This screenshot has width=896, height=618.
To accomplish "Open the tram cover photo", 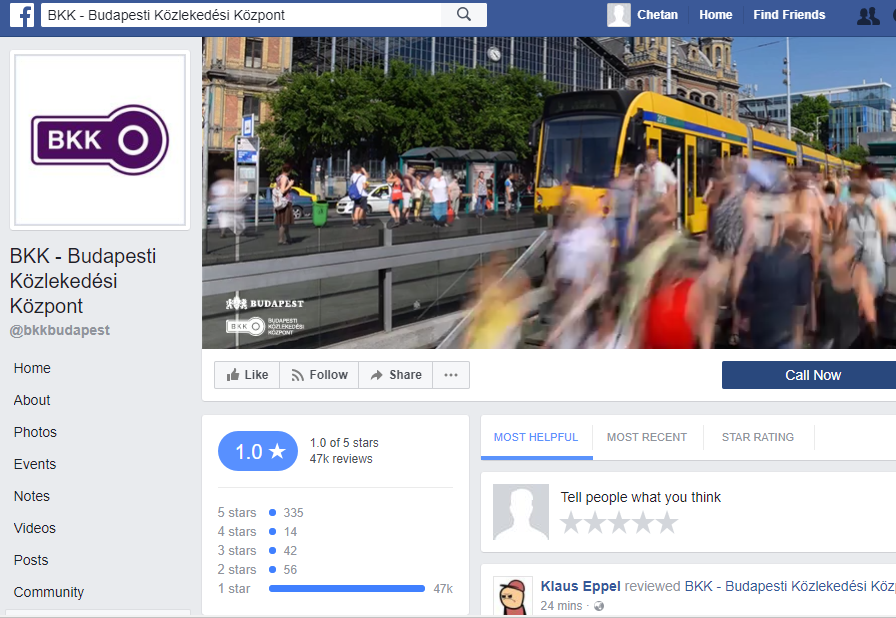I will [549, 193].
